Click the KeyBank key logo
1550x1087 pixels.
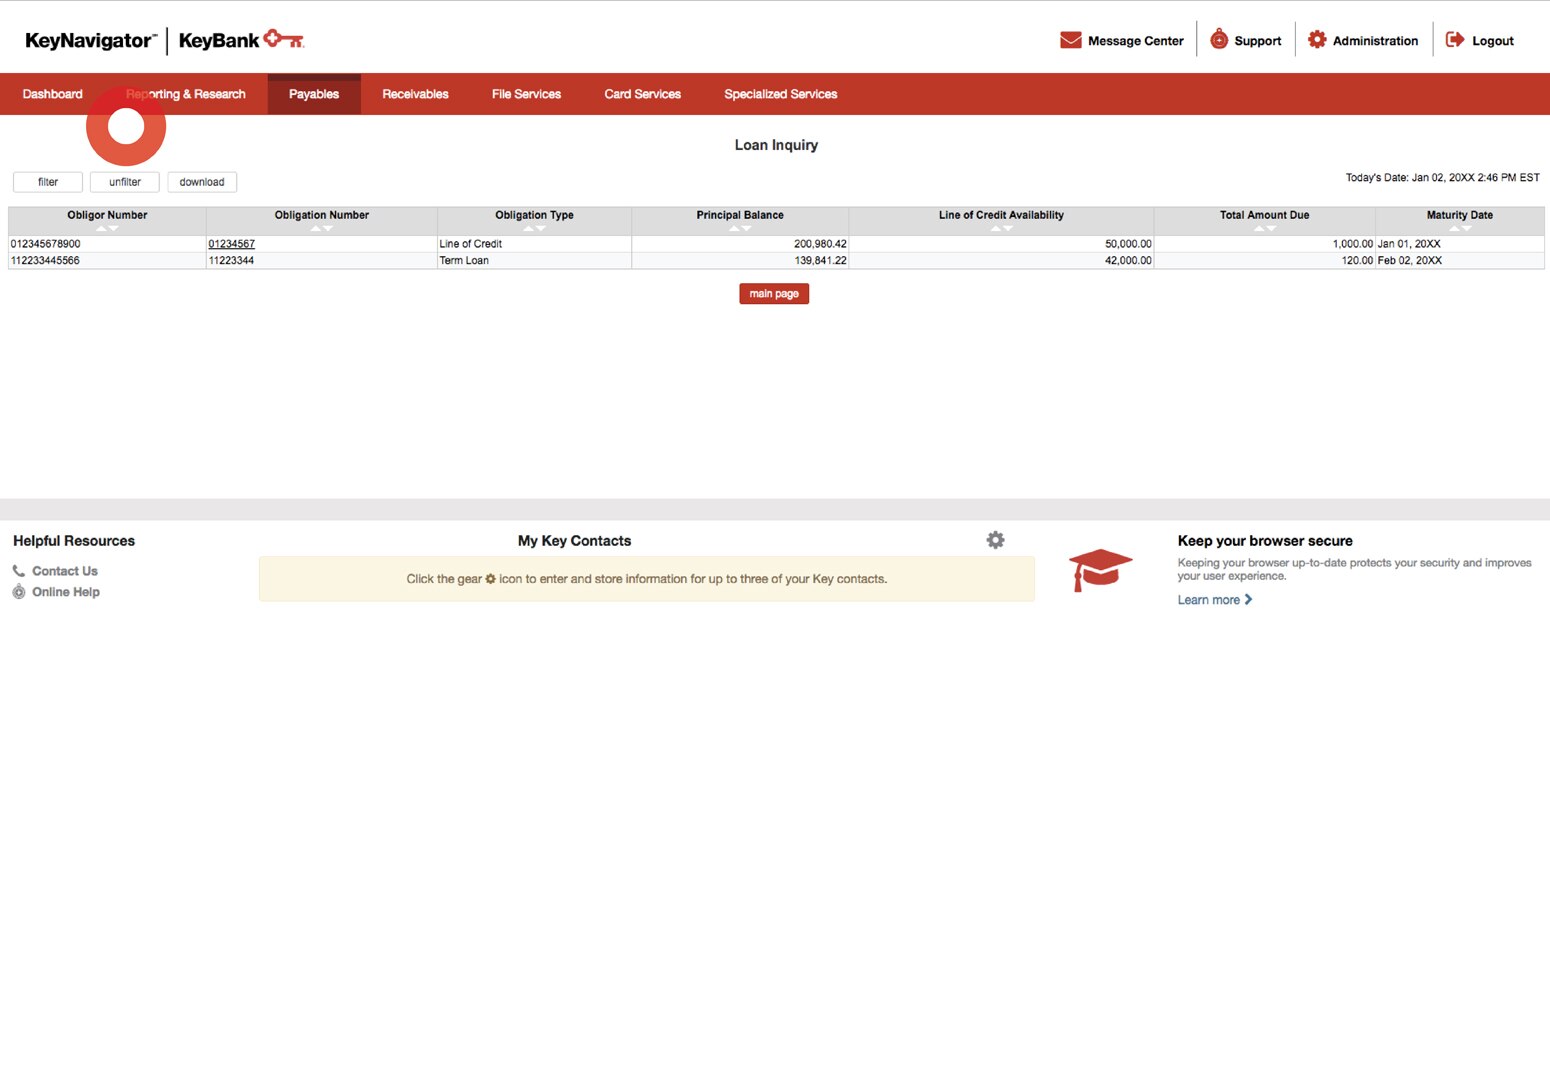[x=284, y=39]
